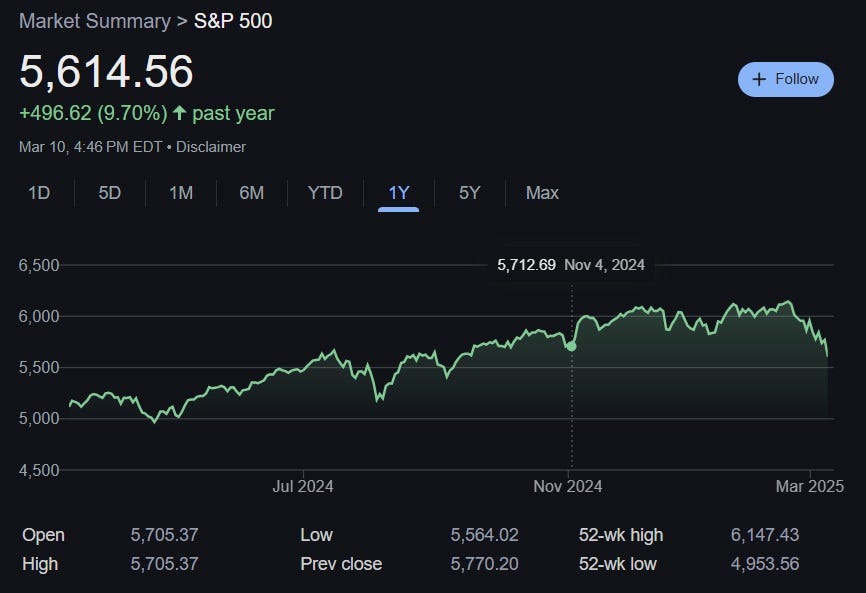Switch to the 1D range tab
The height and width of the screenshot is (593, 866).
(x=39, y=193)
